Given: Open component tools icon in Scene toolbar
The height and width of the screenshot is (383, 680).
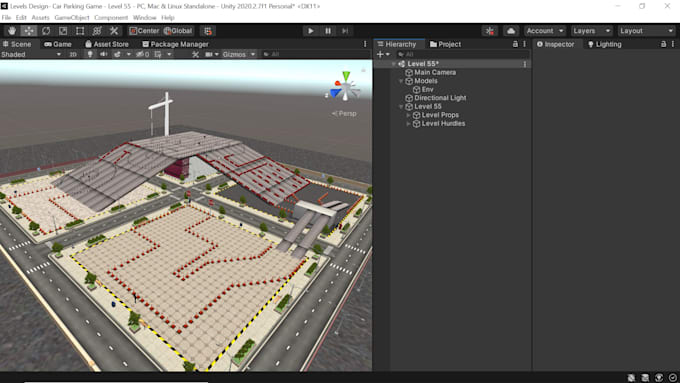Looking at the screenshot, I should (x=196, y=54).
